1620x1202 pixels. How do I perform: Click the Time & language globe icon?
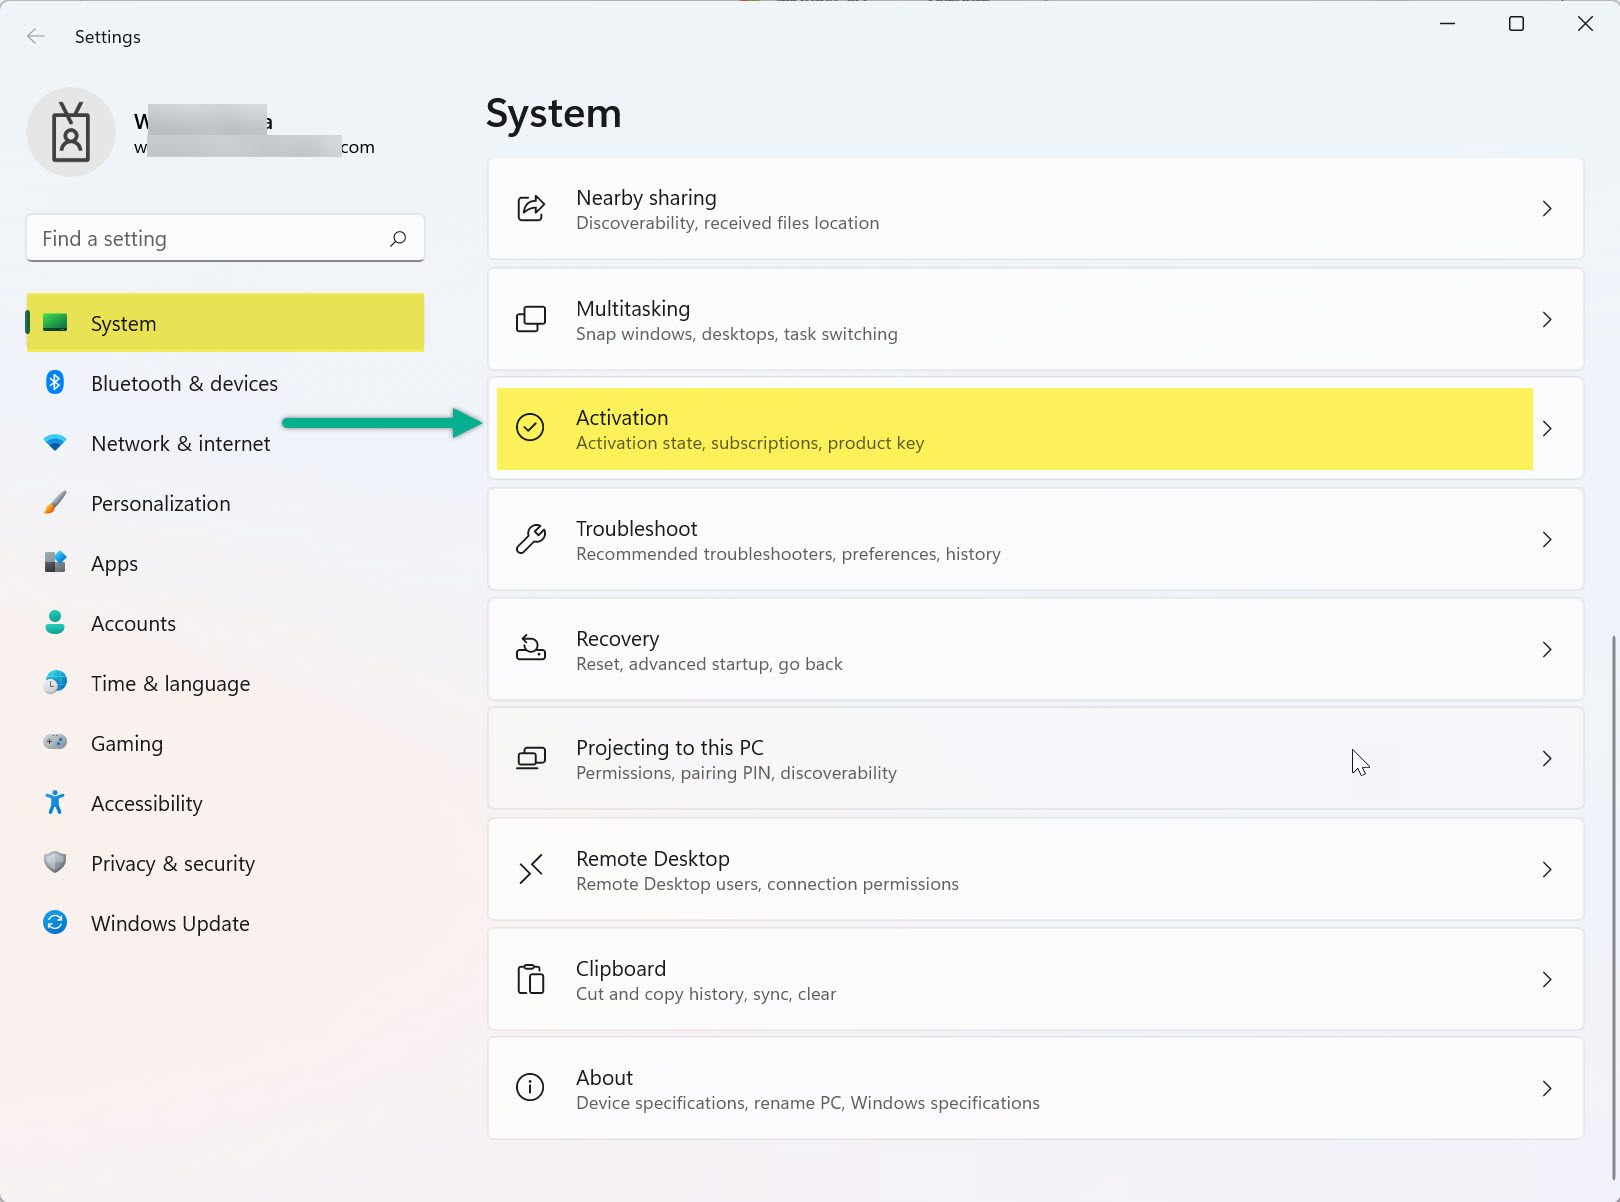55,683
